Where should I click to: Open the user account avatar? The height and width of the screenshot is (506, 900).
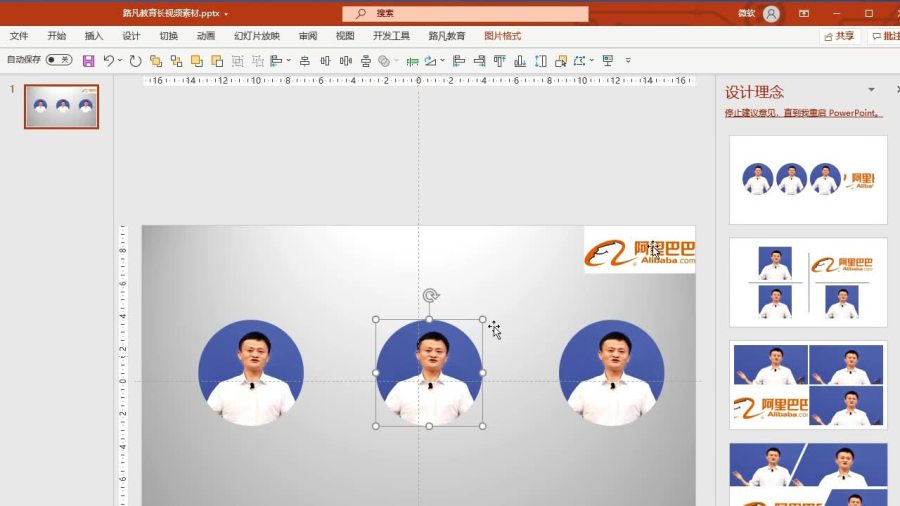pyautogui.click(x=771, y=13)
